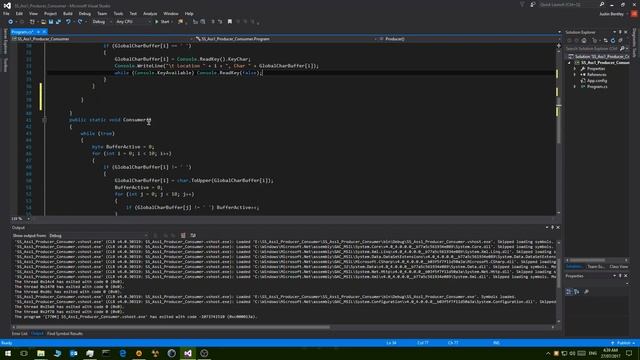This screenshot has width=640, height=360.
Task: Click the Properties panel Categorized icon
Action: (569, 291)
